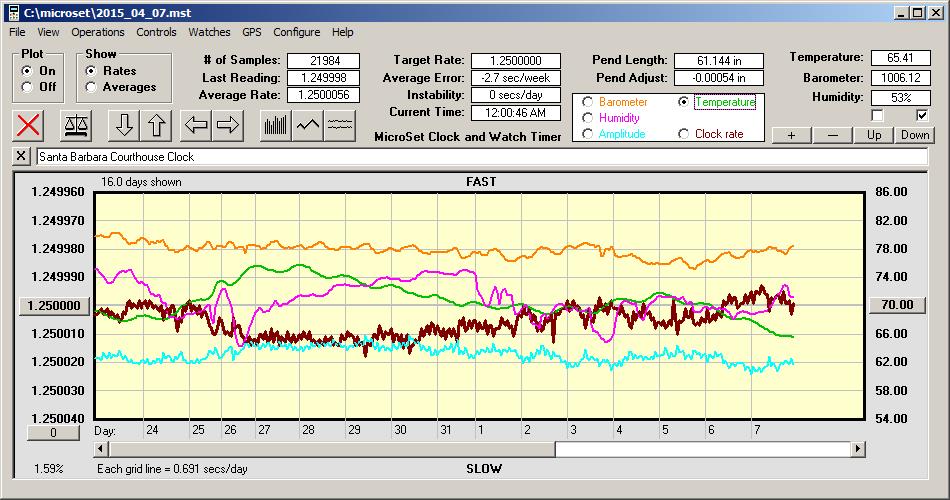Image resolution: width=950 pixels, height=500 pixels.
Task: Click the Average Error value field
Action: click(x=516, y=78)
